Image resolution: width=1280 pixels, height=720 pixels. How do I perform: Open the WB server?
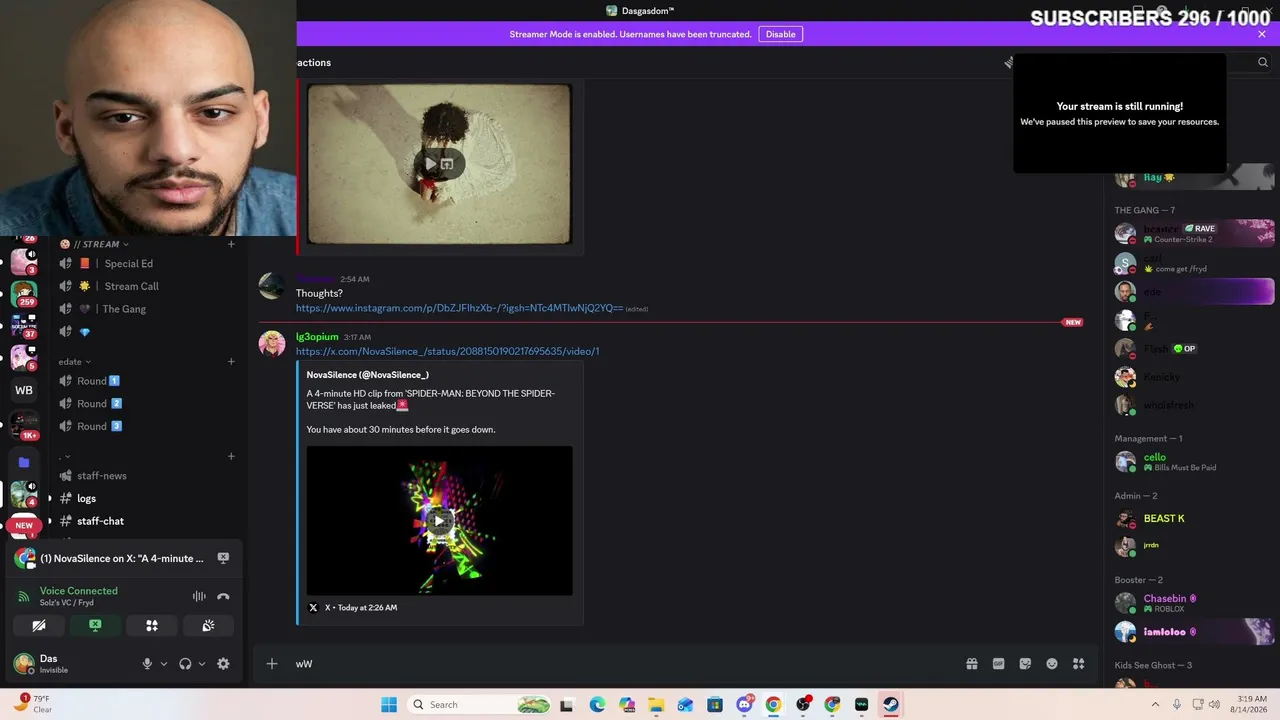(24, 390)
